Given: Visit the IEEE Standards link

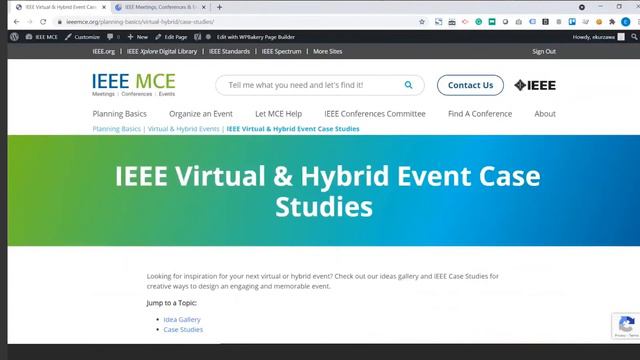Looking at the screenshot, I should pyautogui.click(x=229, y=51).
